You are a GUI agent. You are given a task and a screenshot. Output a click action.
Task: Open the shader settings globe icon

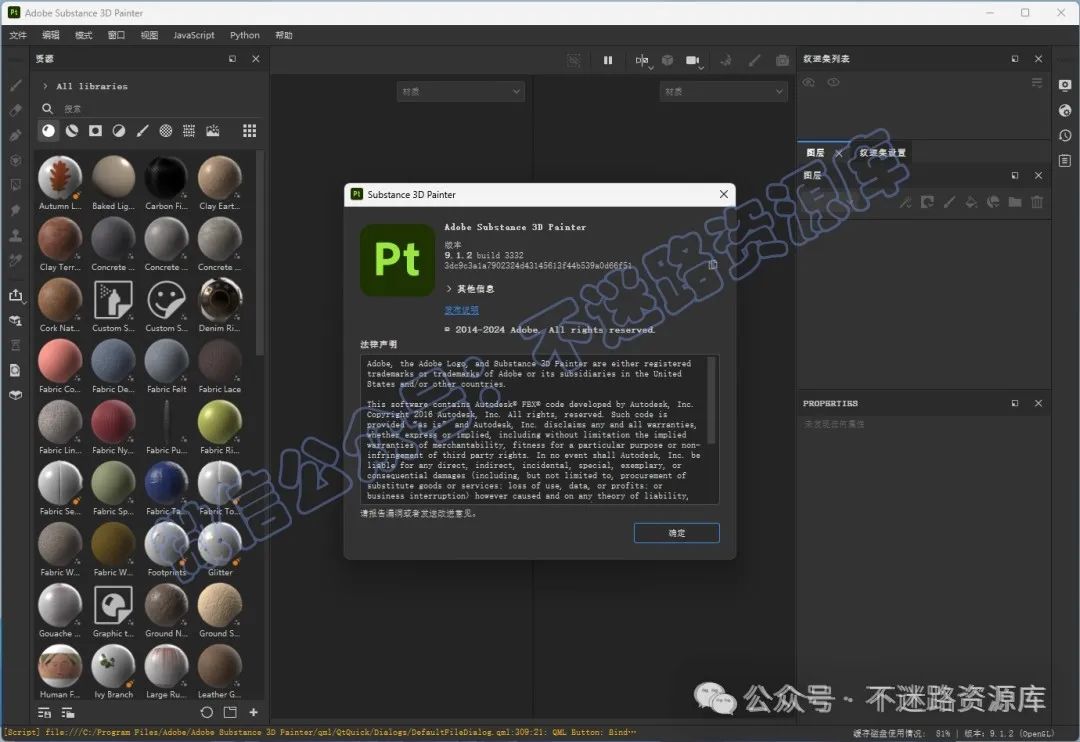click(x=1065, y=110)
